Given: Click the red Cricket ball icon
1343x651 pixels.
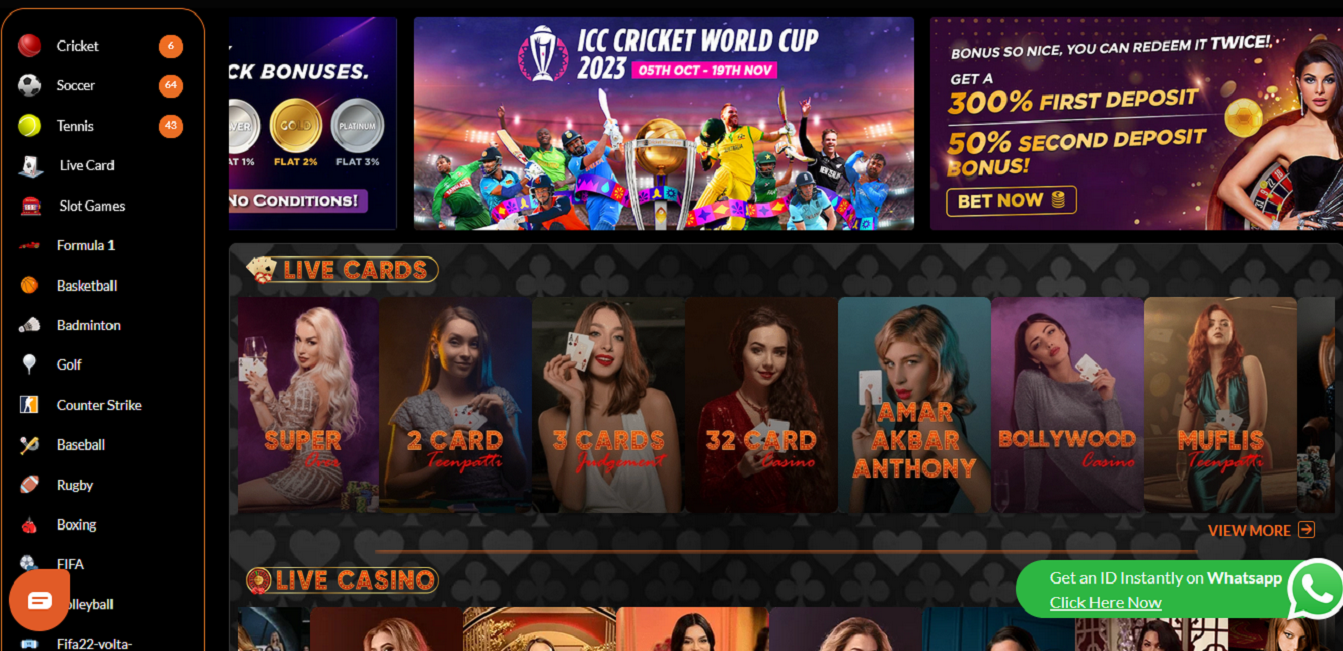Looking at the screenshot, I should (30, 46).
